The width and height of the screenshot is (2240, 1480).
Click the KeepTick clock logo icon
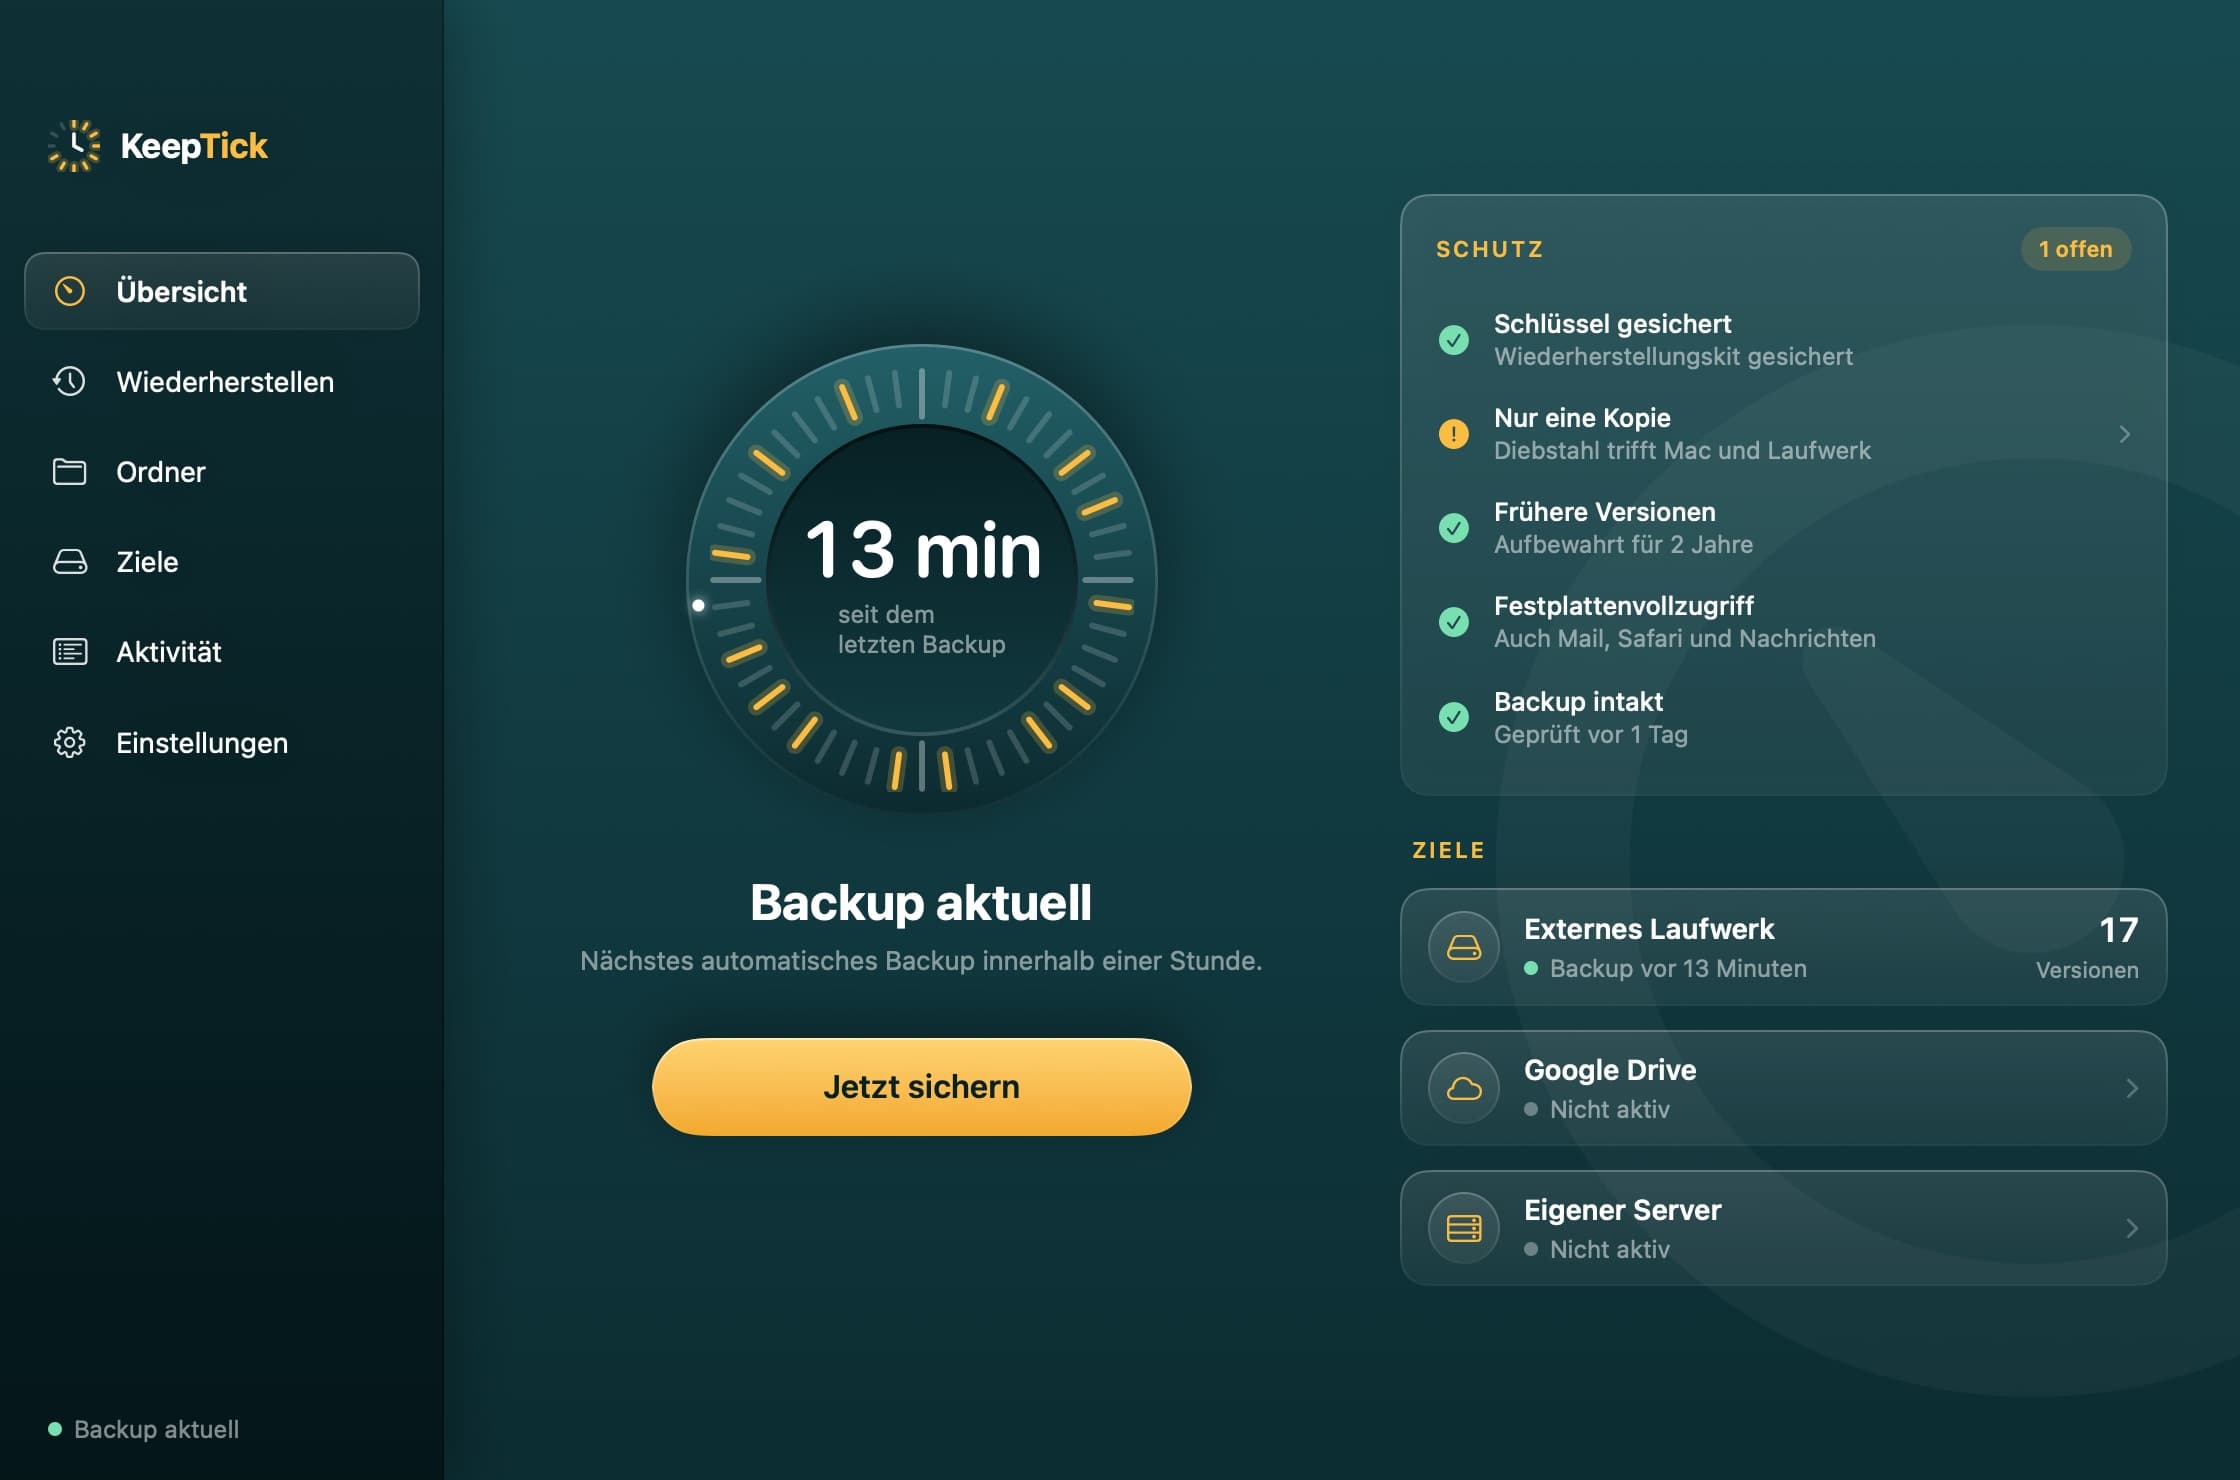click(74, 146)
